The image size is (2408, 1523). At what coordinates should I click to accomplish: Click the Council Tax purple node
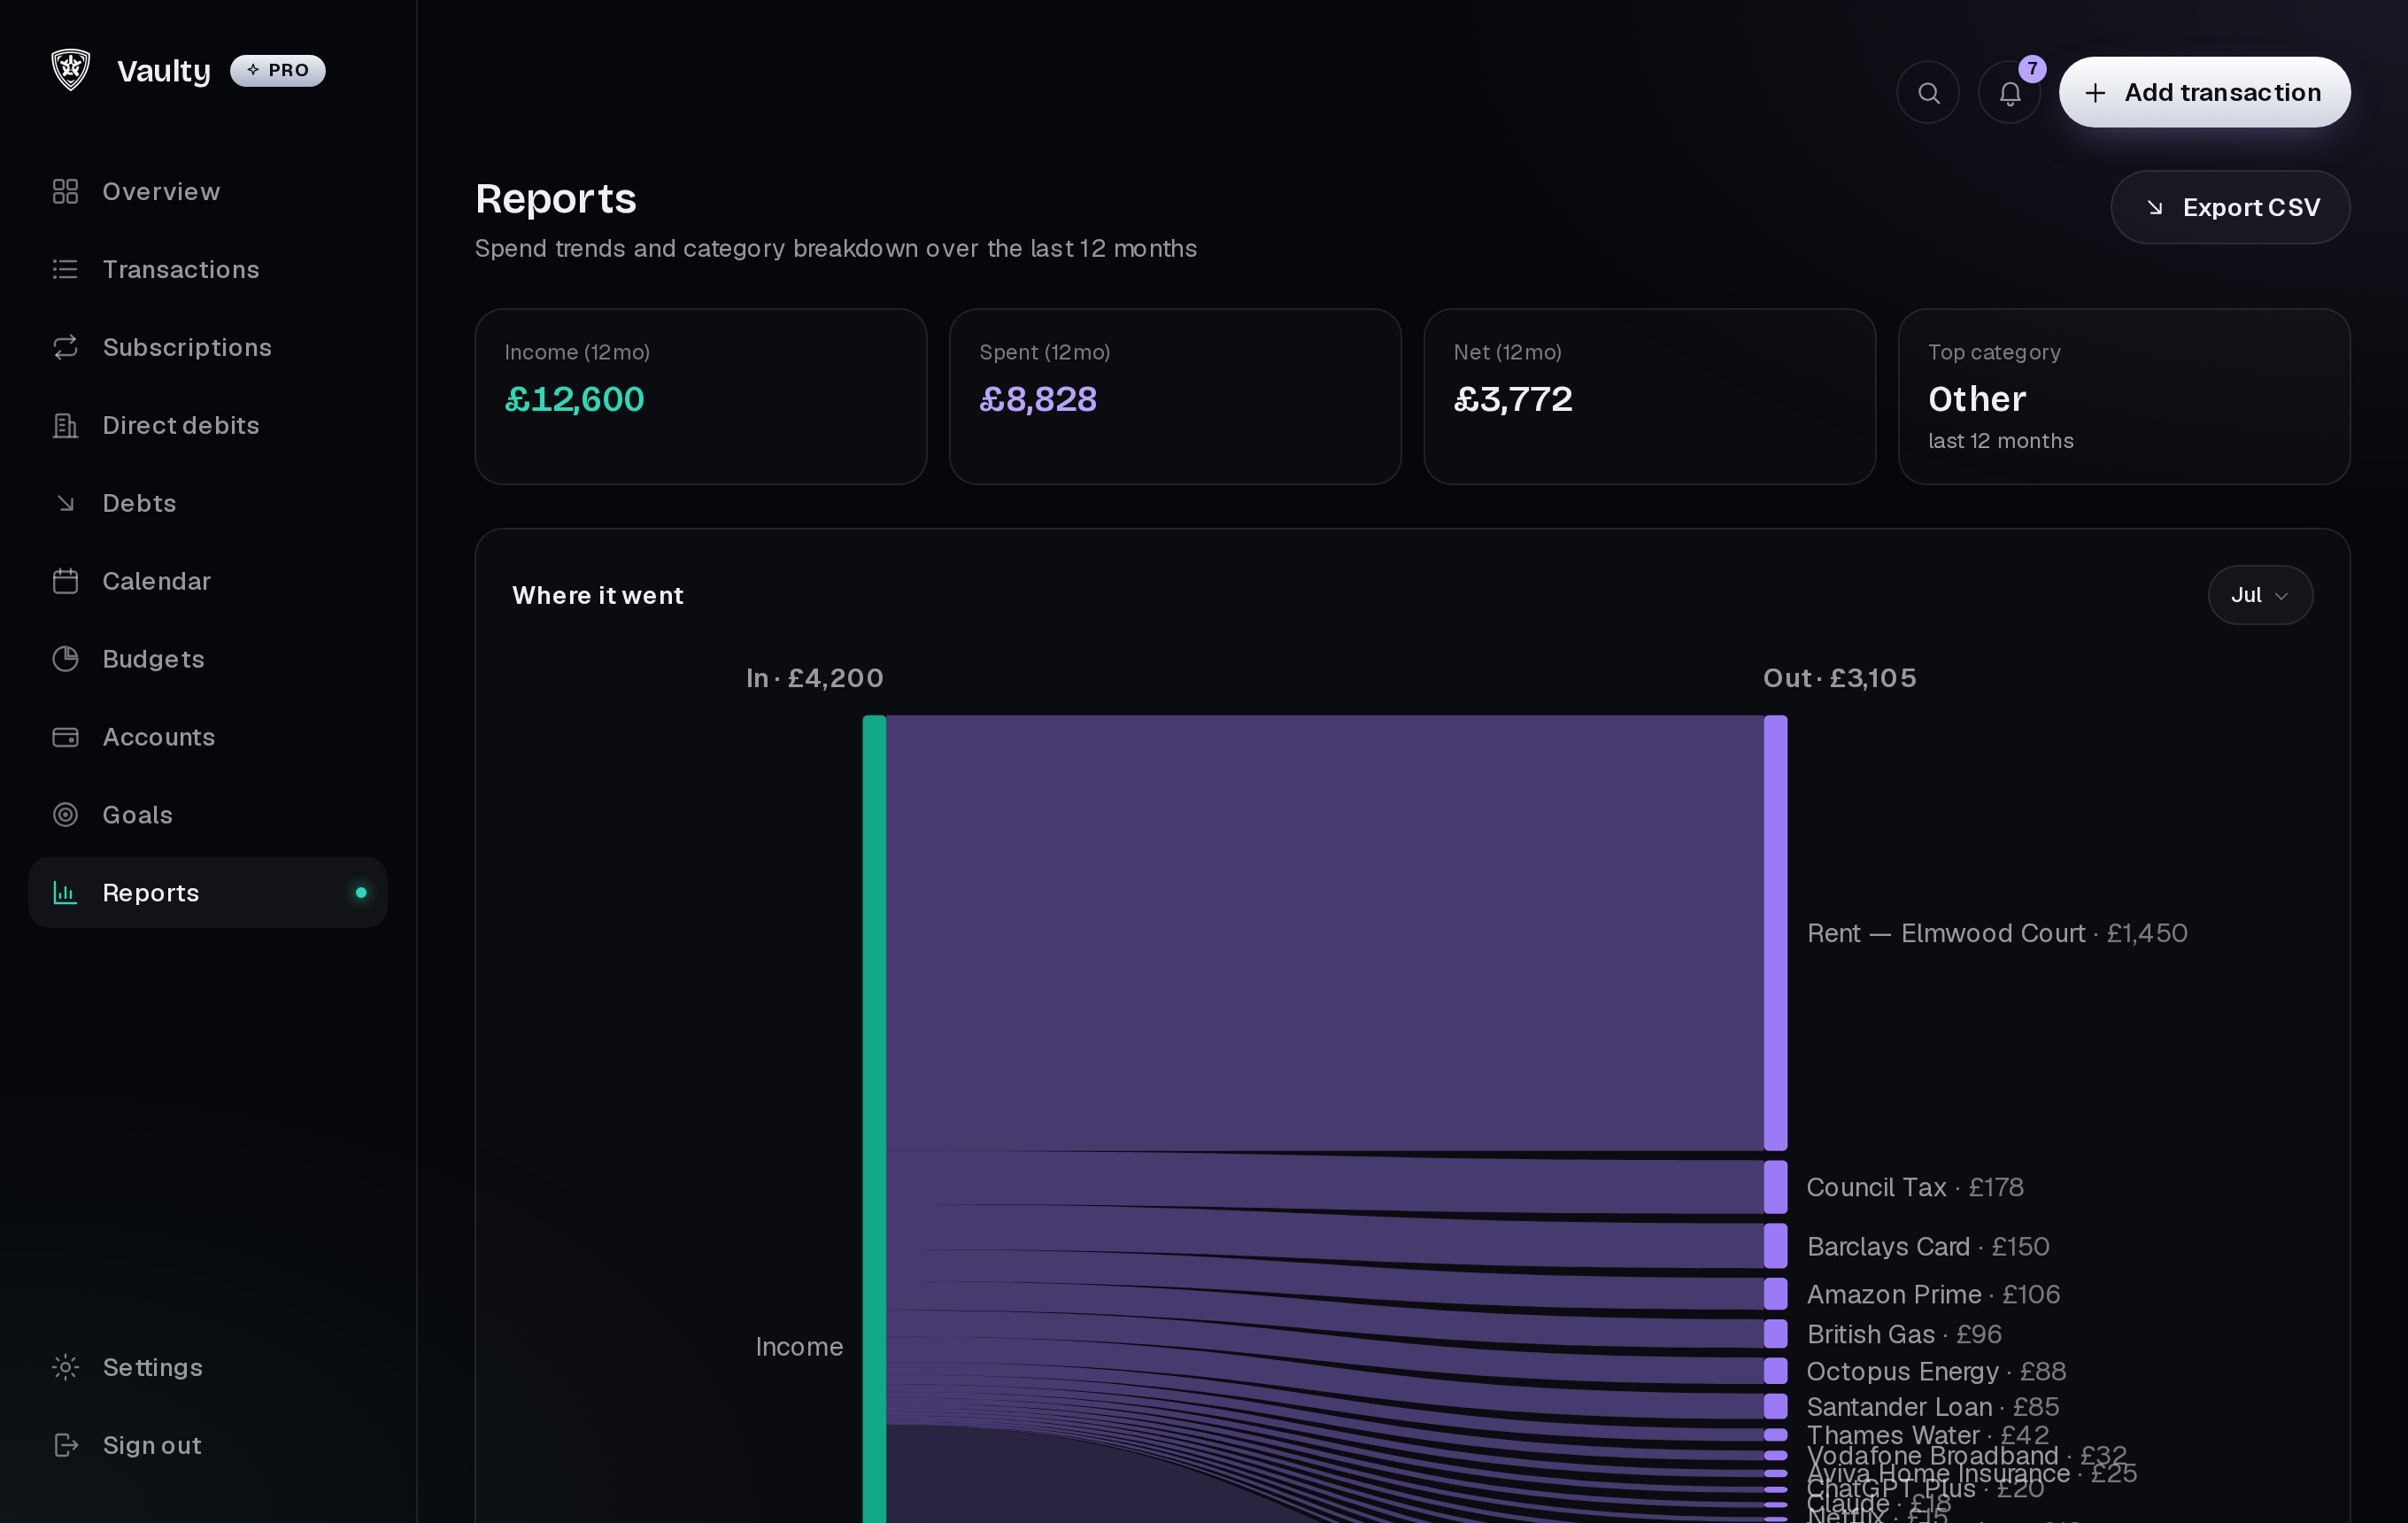[1775, 1187]
